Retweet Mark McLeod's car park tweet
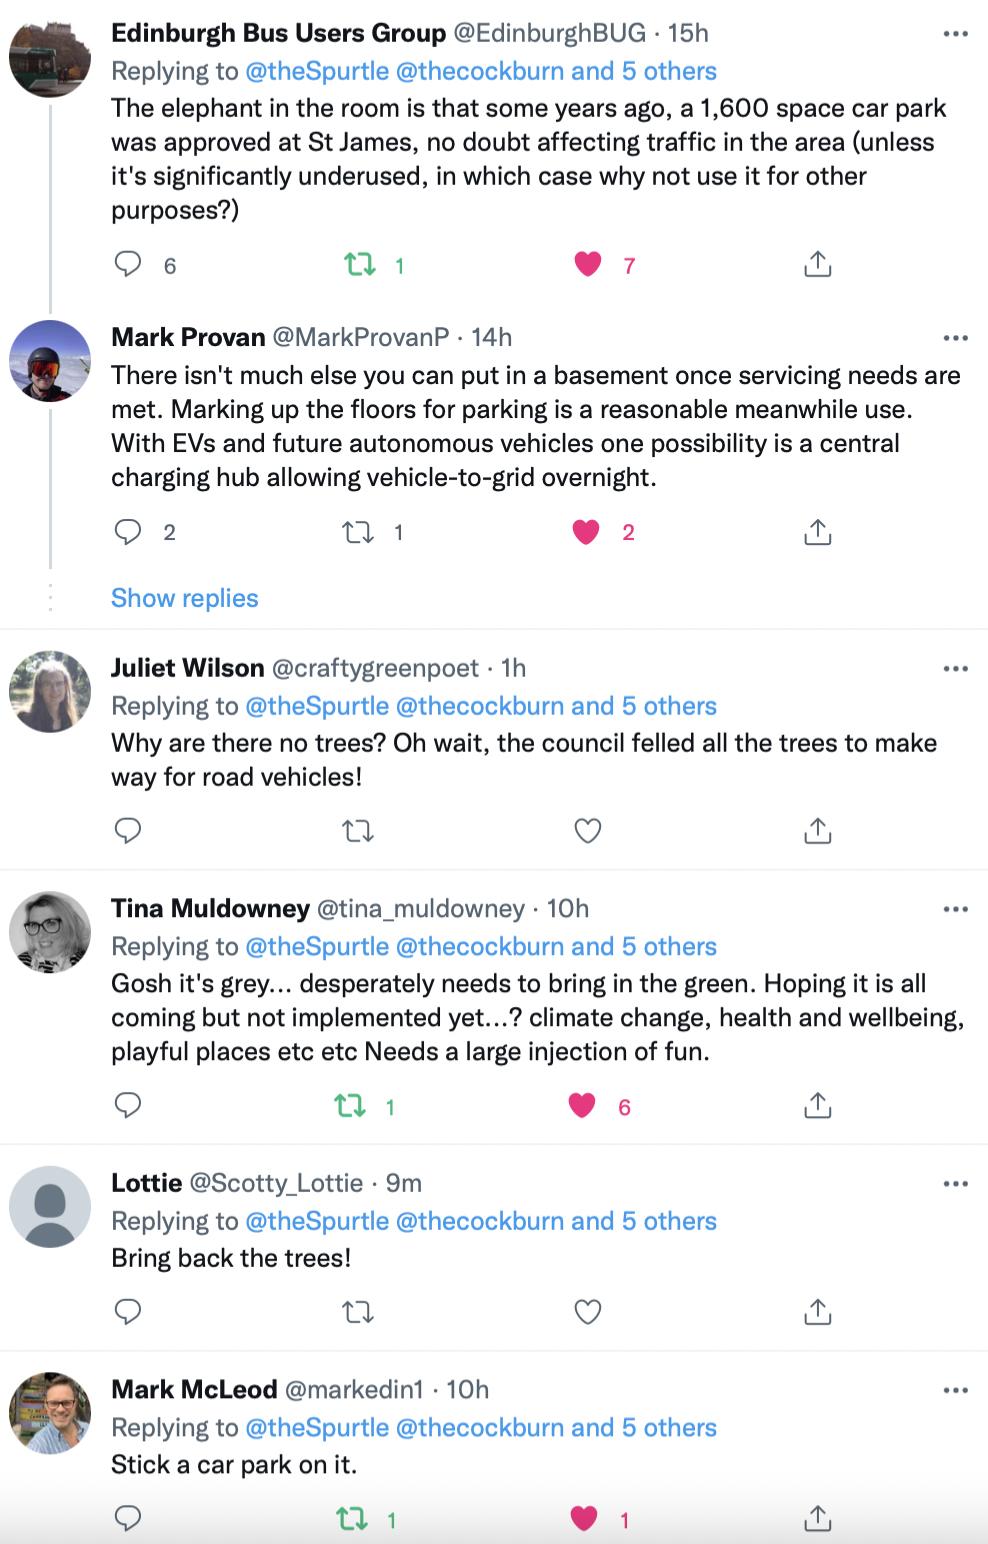The width and height of the screenshot is (988, 1544). coord(351,1519)
